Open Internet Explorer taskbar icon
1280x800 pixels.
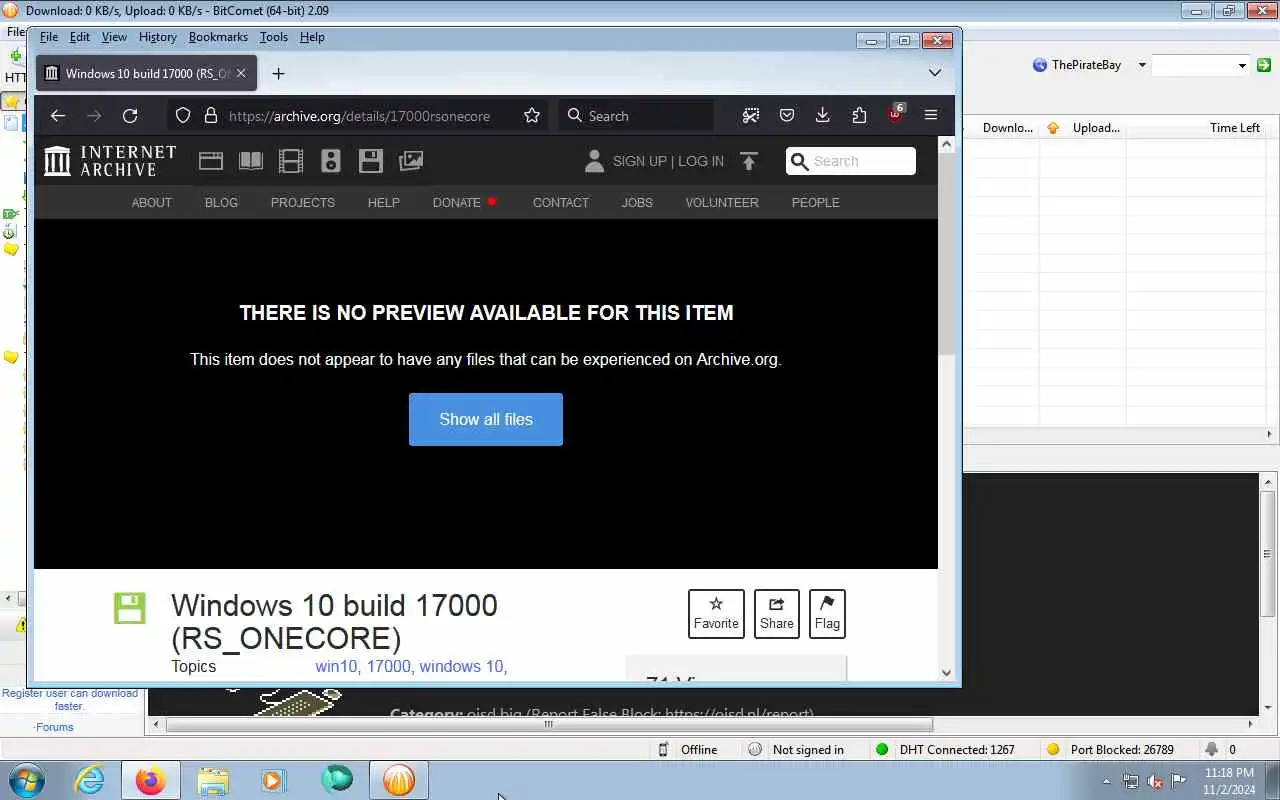pyautogui.click(x=90, y=780)
